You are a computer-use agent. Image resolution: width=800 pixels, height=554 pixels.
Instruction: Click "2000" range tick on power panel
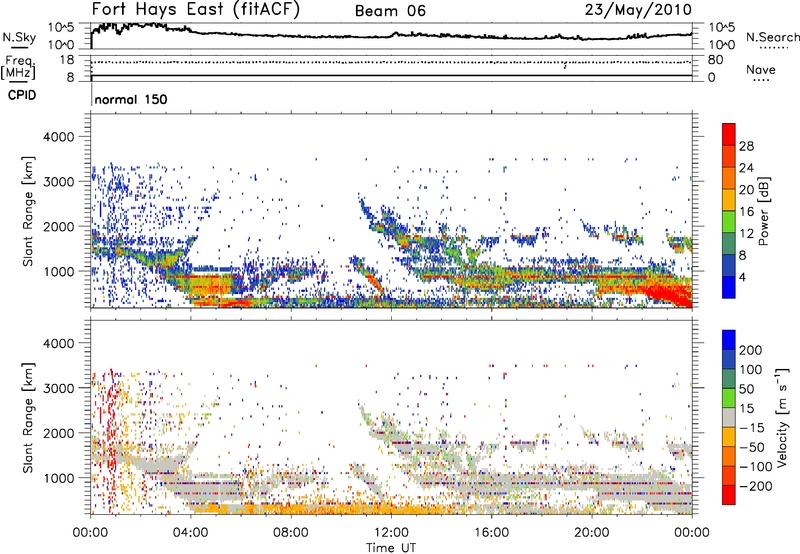pos(58,226)
